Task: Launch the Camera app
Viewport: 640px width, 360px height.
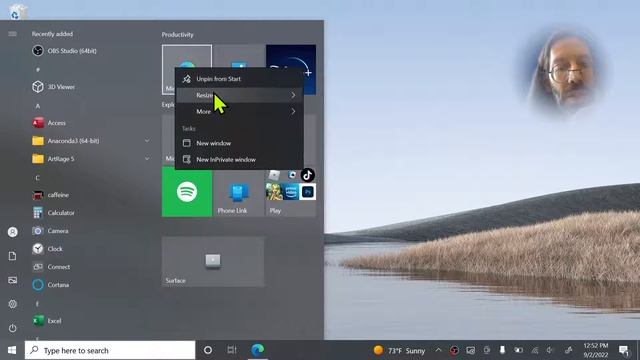Action: [50, 231]
